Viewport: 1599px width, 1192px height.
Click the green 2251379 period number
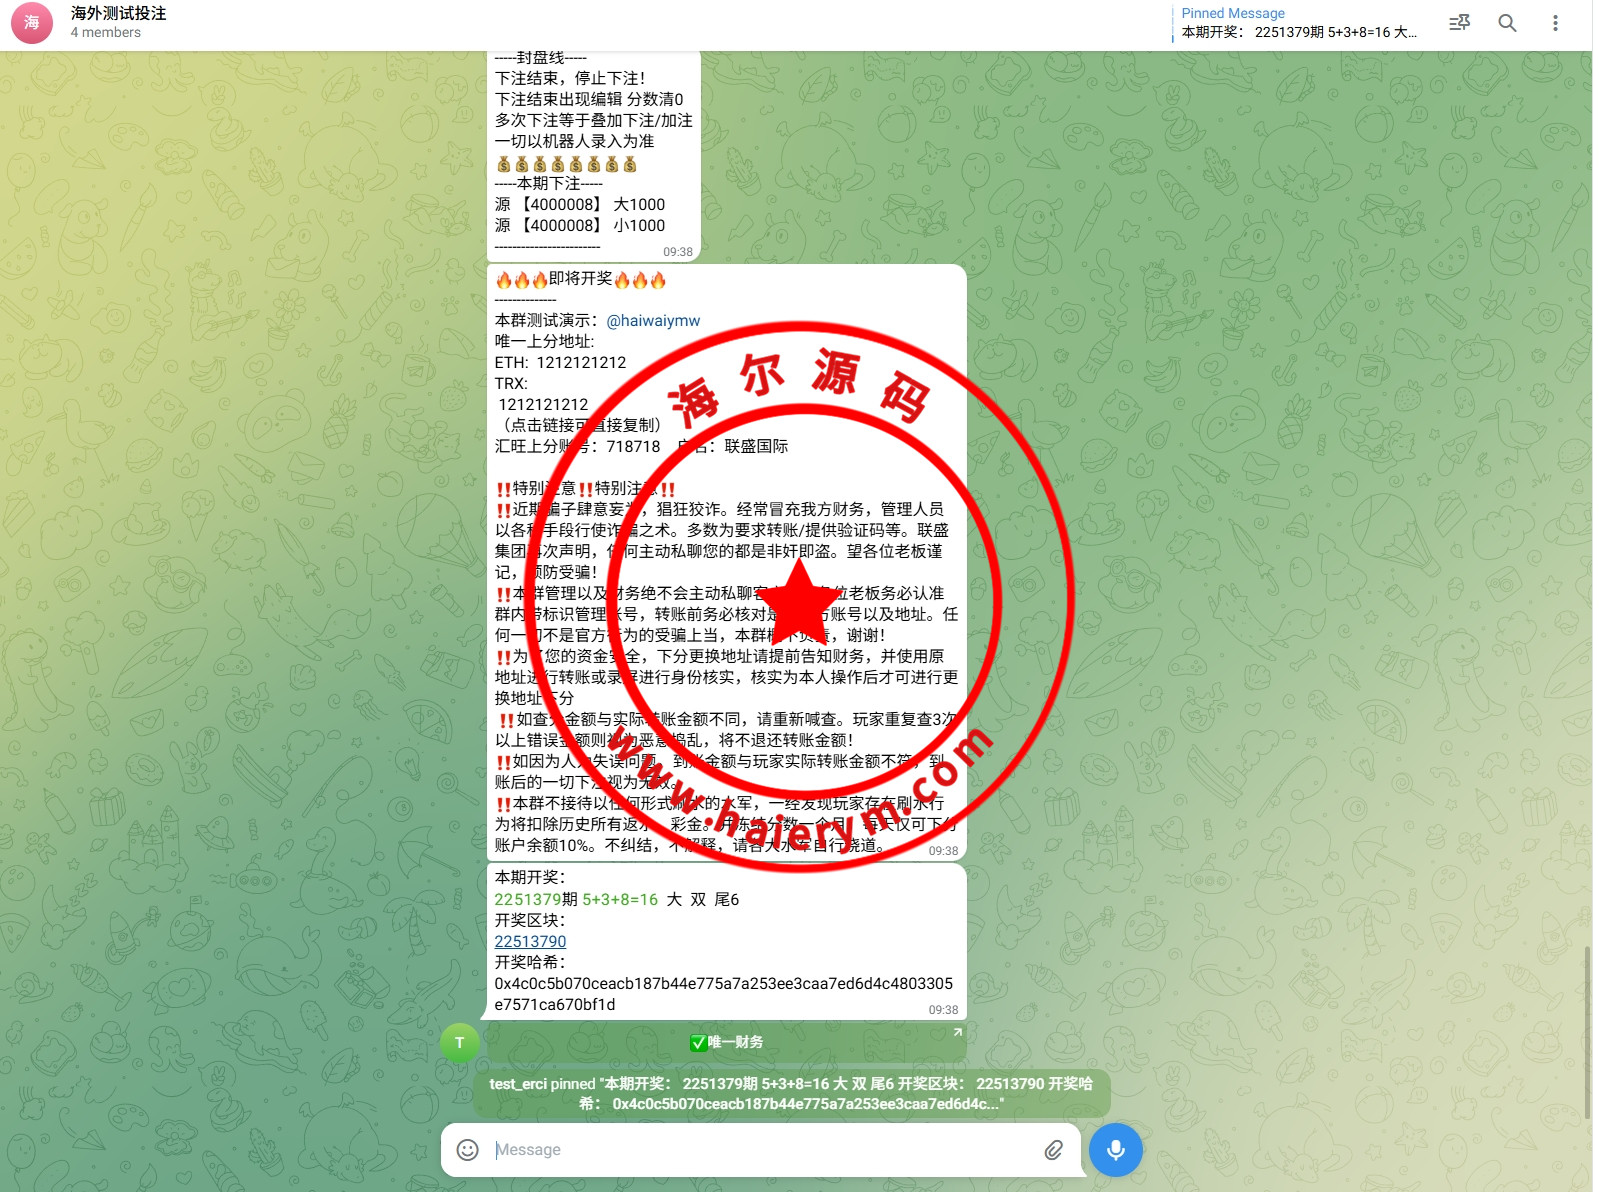527,900
